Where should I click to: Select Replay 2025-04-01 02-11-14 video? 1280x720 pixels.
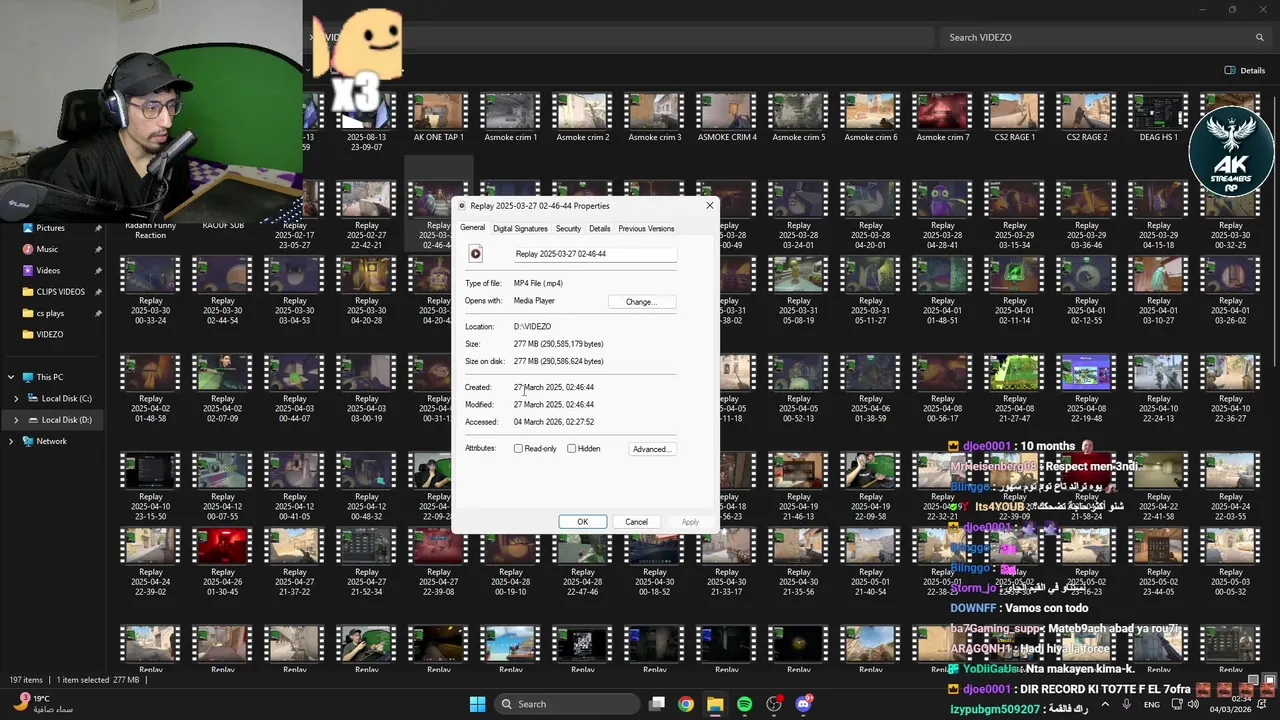pos(1014,291)
